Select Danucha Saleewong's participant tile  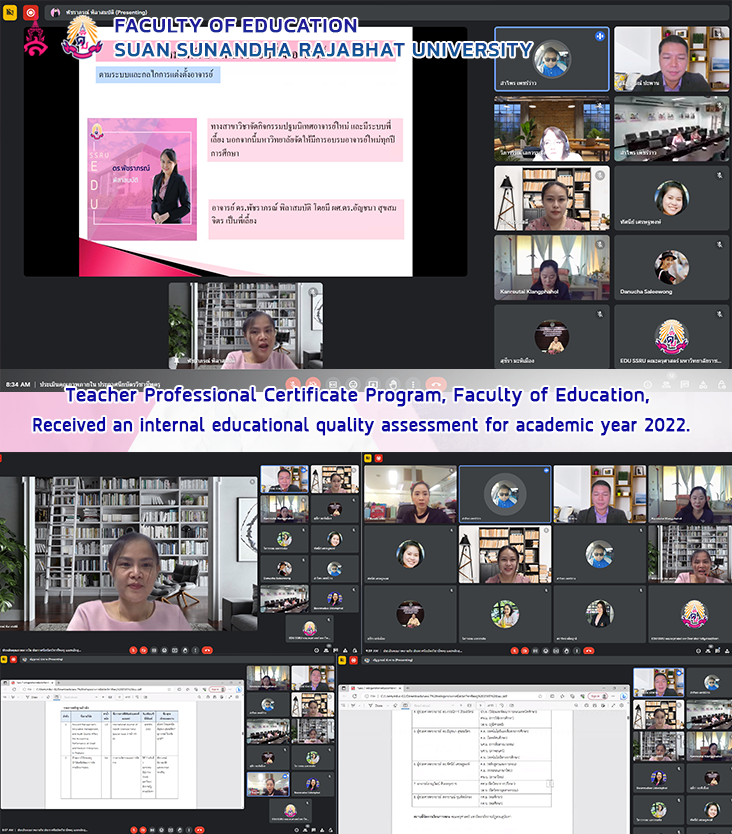671,267
